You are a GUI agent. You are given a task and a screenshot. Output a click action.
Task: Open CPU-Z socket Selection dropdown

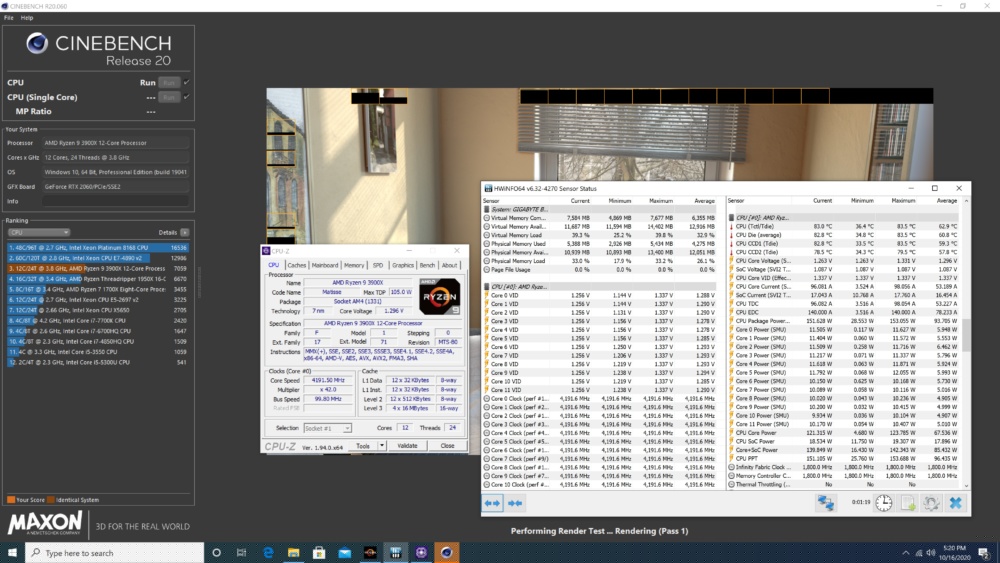(327, 428)
